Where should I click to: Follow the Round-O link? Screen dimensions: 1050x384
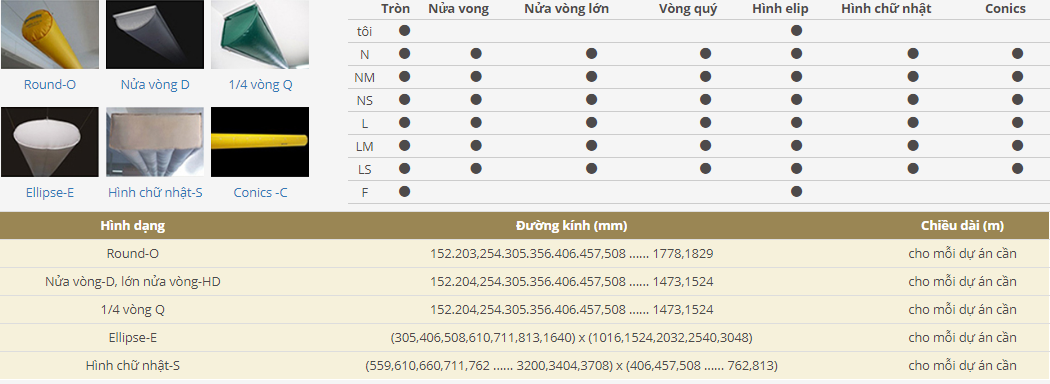tap(50, 85)
